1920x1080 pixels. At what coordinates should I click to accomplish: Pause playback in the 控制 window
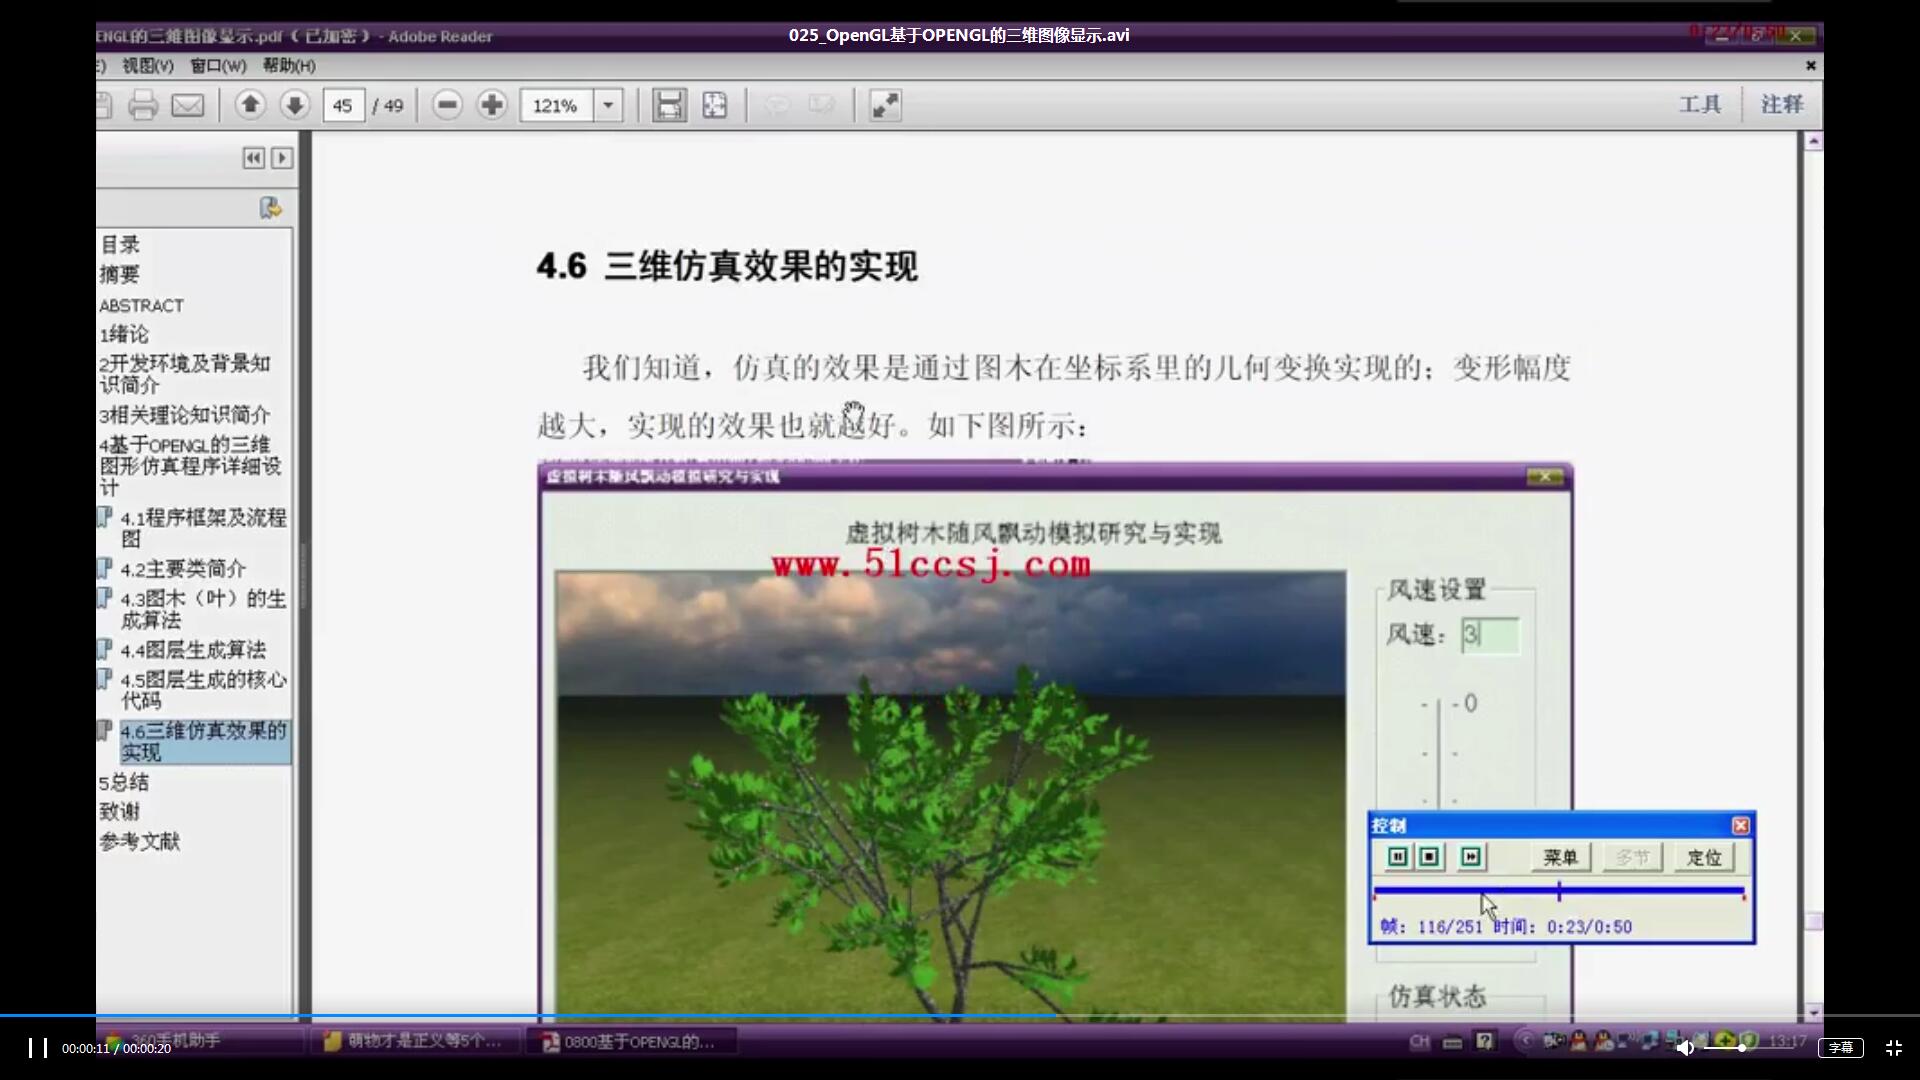[x=1398, y=857]
